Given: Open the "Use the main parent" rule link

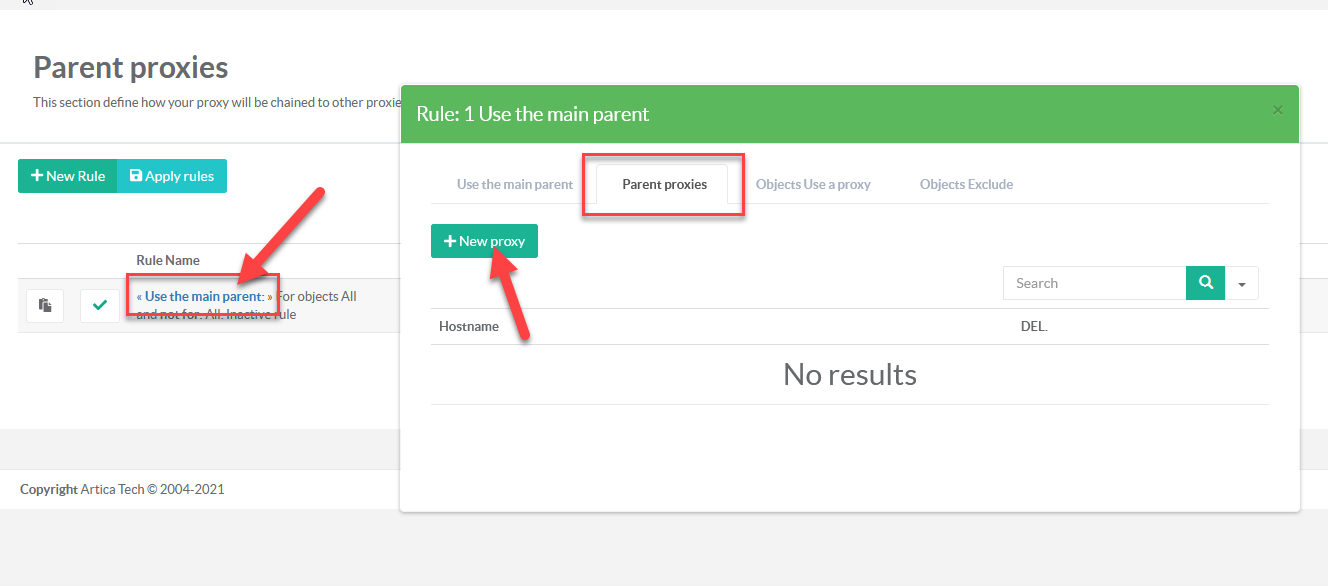Looking at the screenshot, I should (x=204, y=296).
